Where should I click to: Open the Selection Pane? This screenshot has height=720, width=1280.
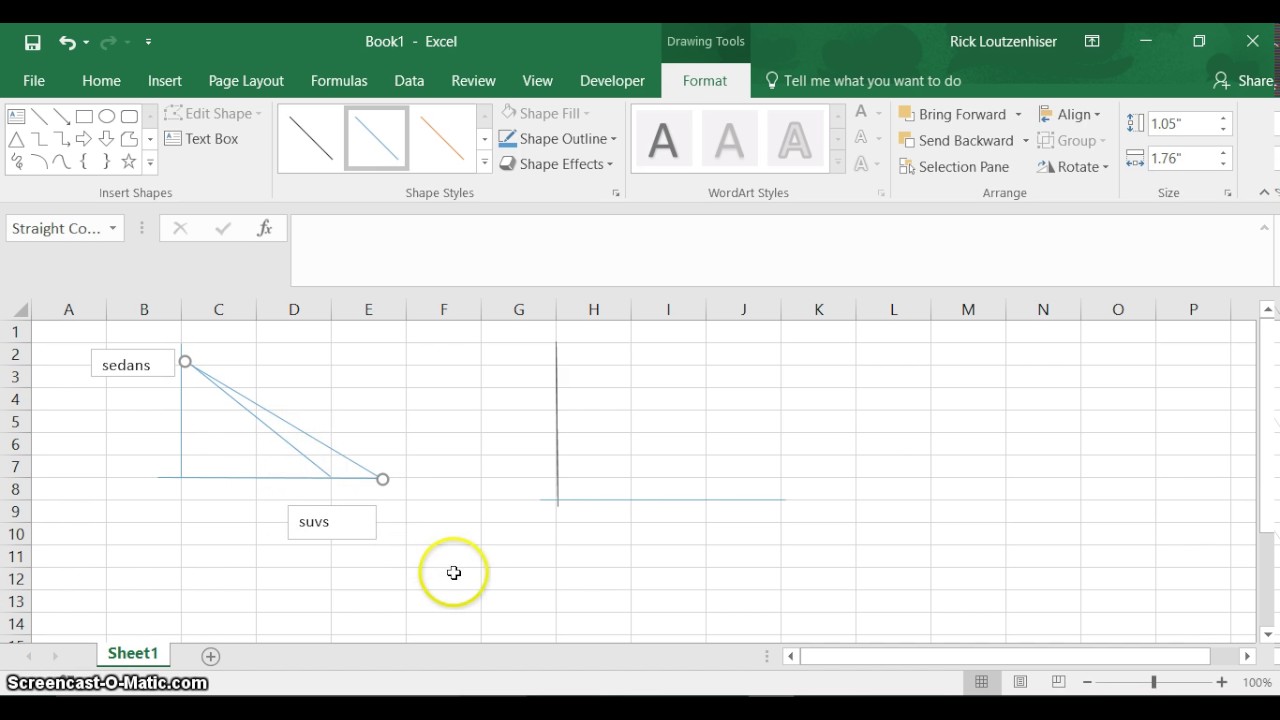coord(954,167)
